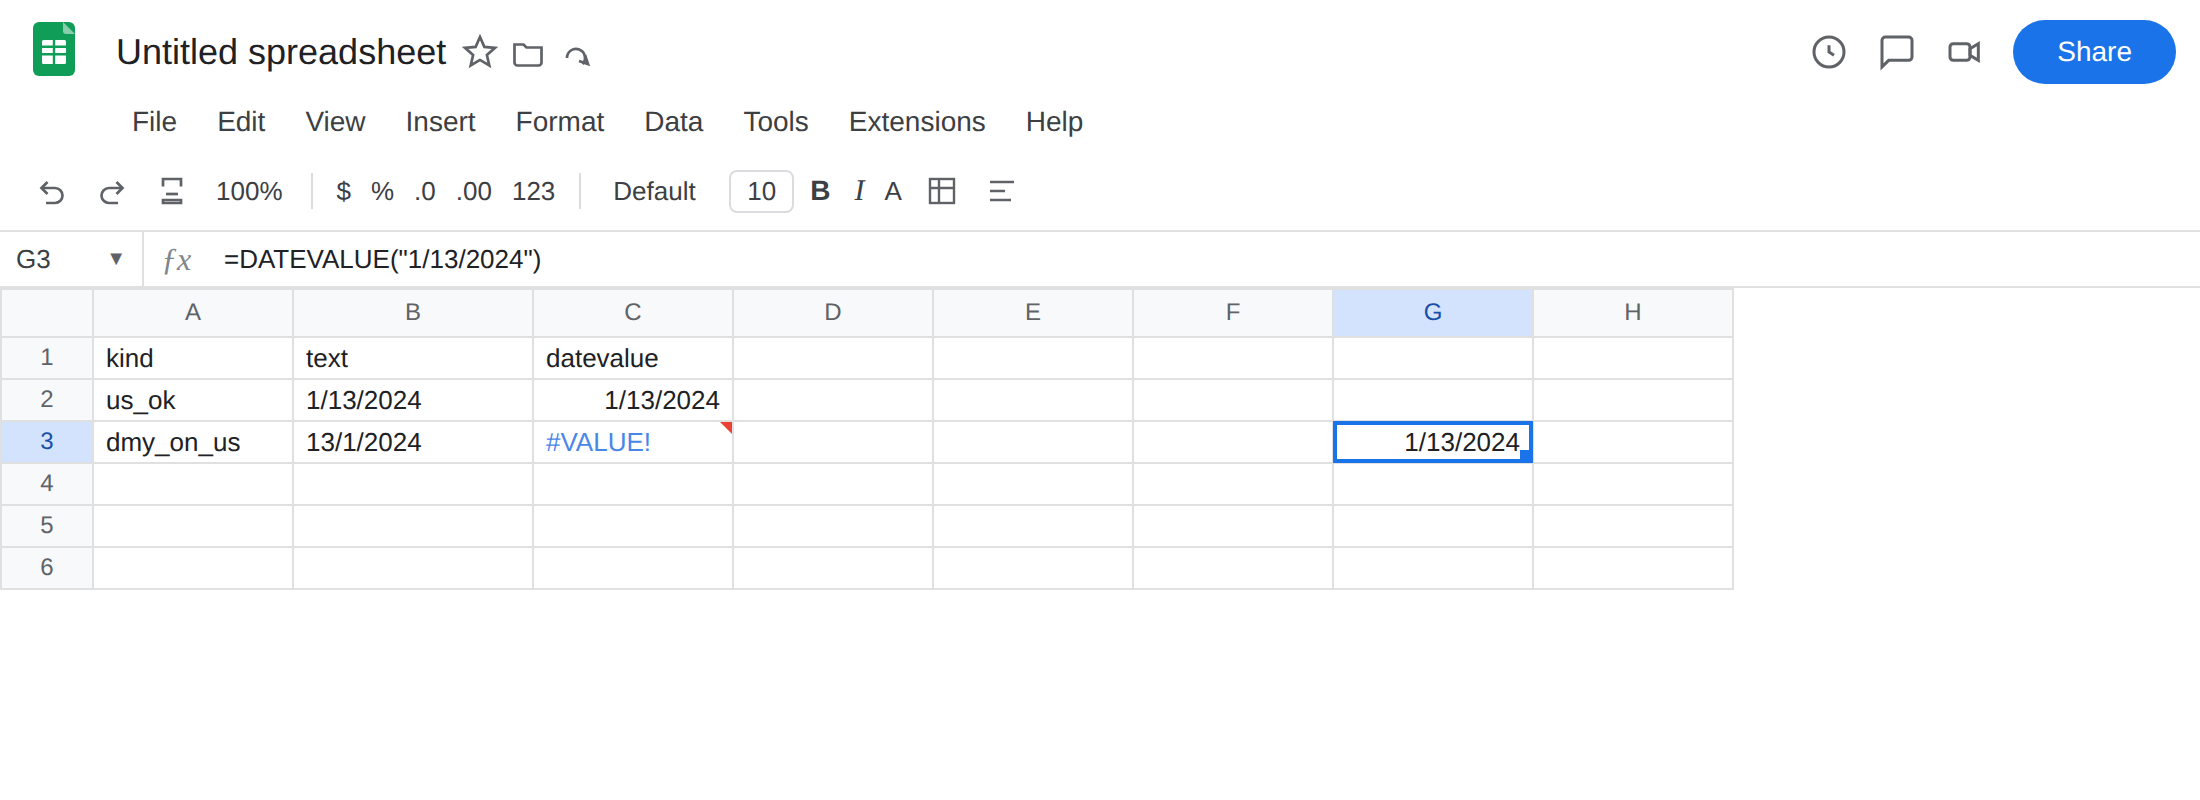Open the Insert menu
Image resolution: width=2200 pixels, height=800 pixels.
(440, 122)
